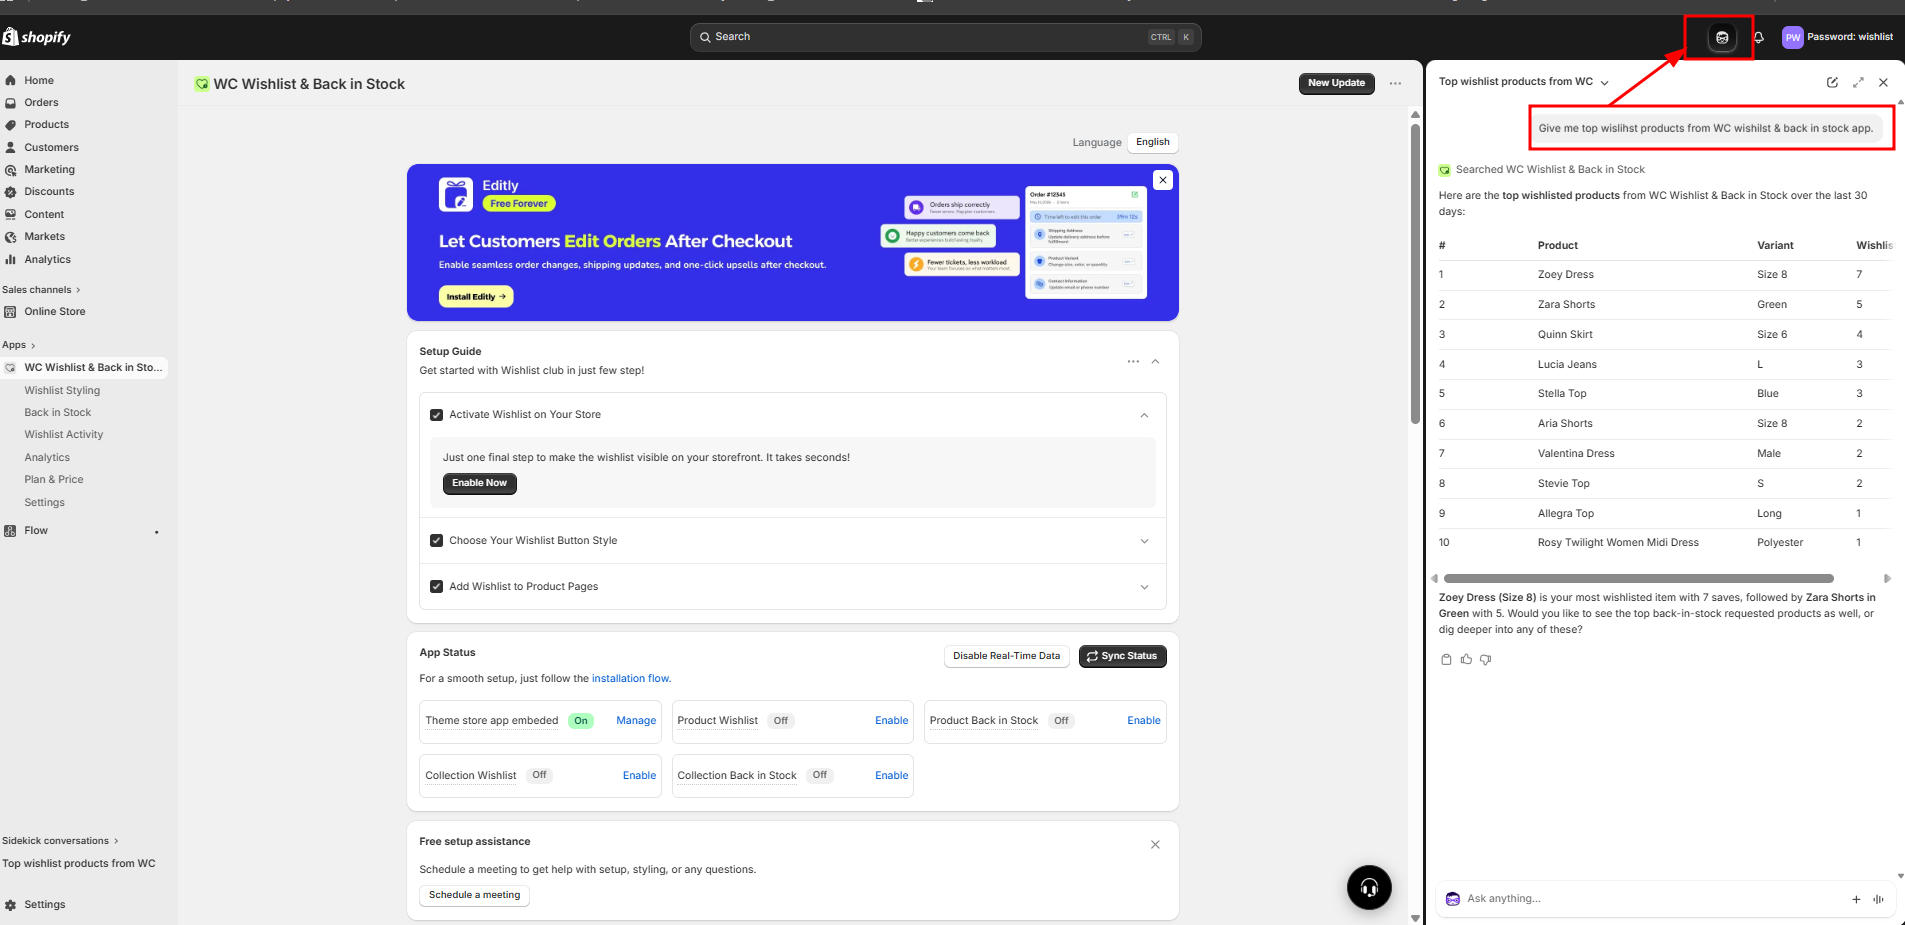The width and height of the screenshot is (1905, 925).
Task: Collapse the Activate Wishlist step chevron
Action: [1144, 415]
